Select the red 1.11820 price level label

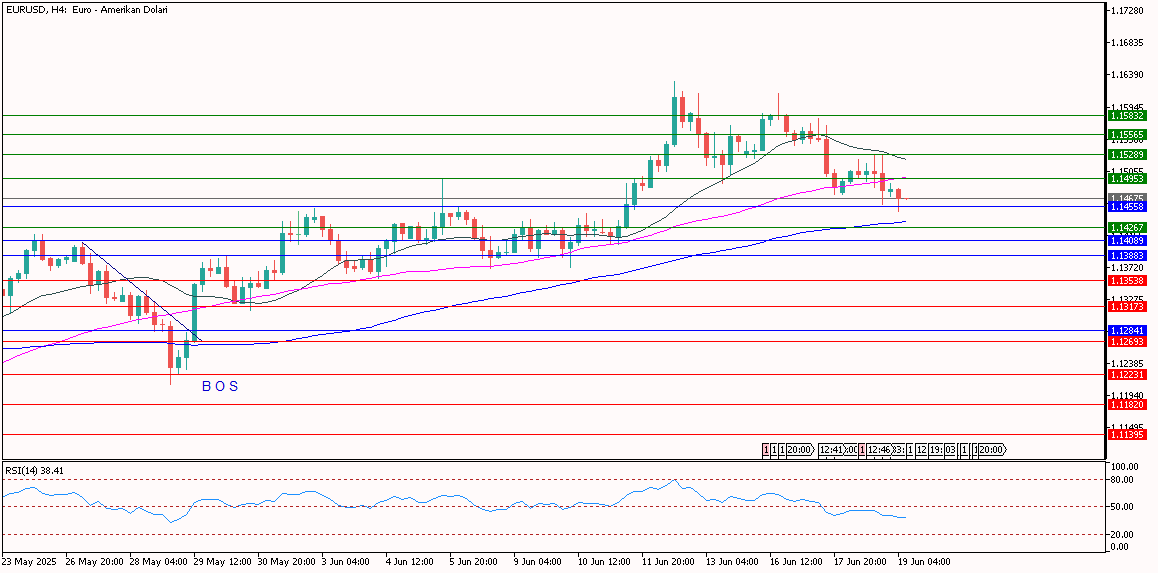1127,405
